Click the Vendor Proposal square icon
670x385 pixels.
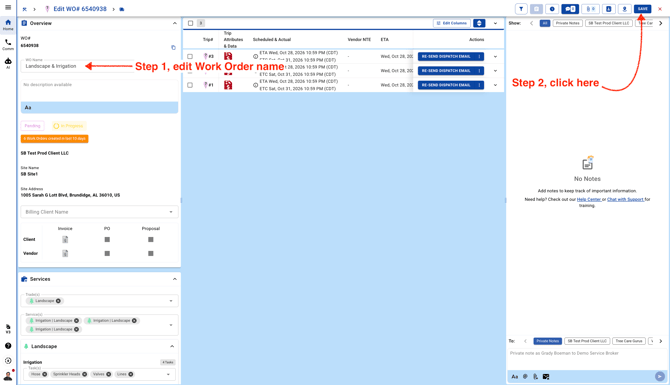pyautogui.click(x=151, y=253)
